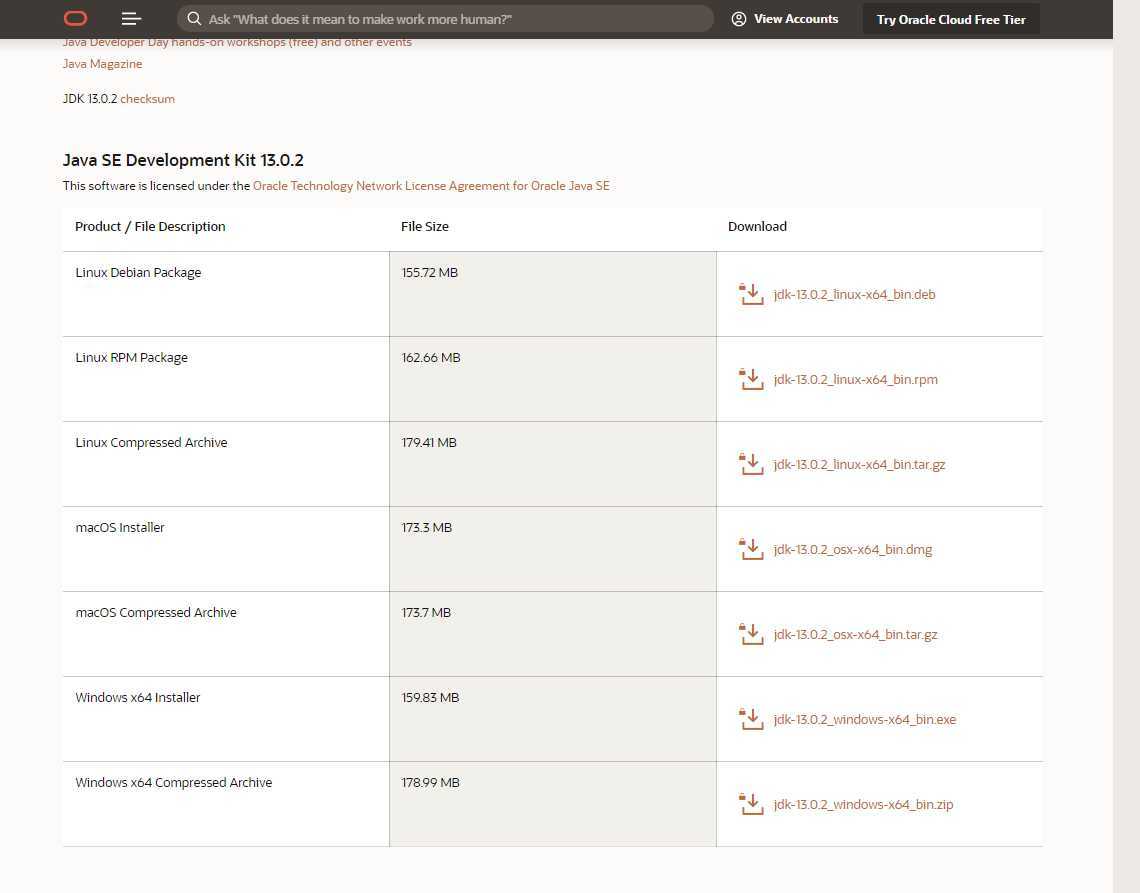
Task: Click the '155.72 MB' file size
Action: pos(430,273)
